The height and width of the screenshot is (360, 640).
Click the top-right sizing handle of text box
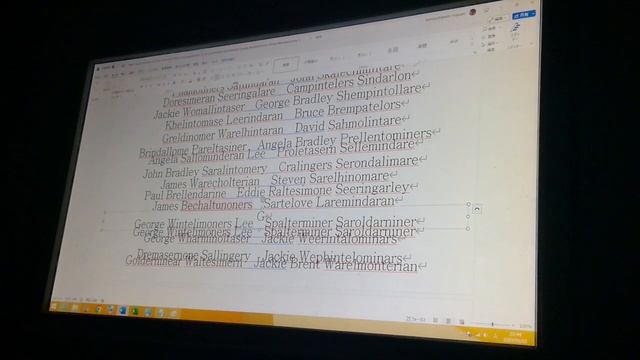click(x=468, y=204)
